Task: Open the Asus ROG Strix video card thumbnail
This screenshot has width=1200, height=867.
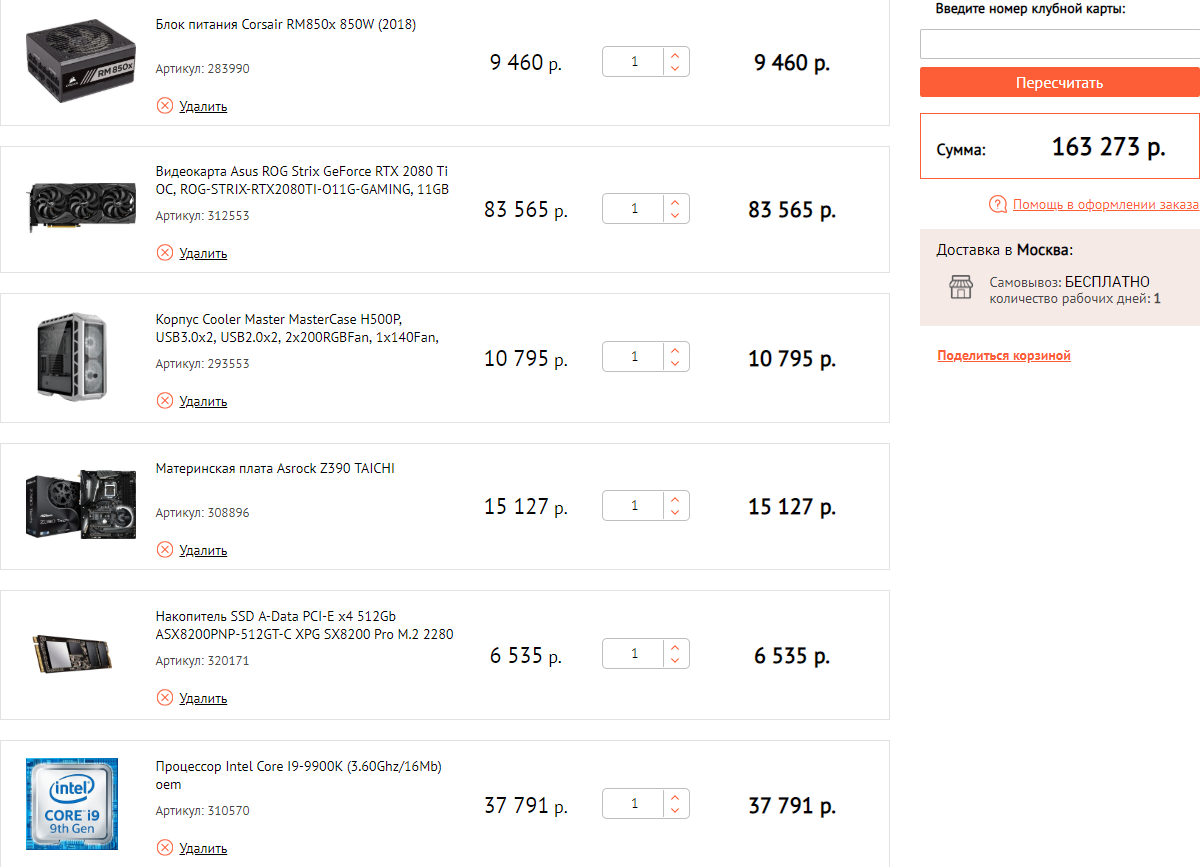Action: click(82, 208)
